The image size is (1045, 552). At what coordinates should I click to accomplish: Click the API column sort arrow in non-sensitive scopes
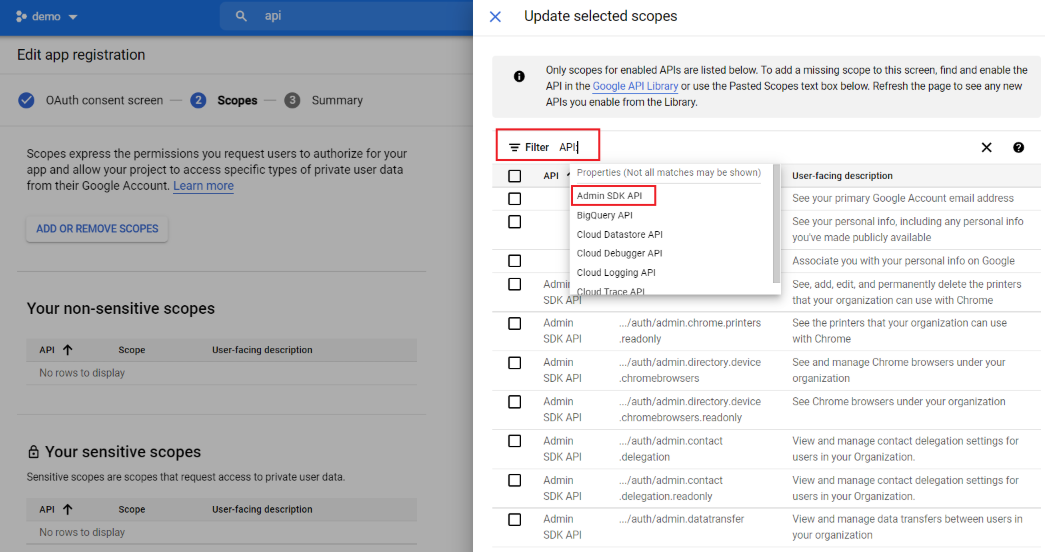[67, 350]
